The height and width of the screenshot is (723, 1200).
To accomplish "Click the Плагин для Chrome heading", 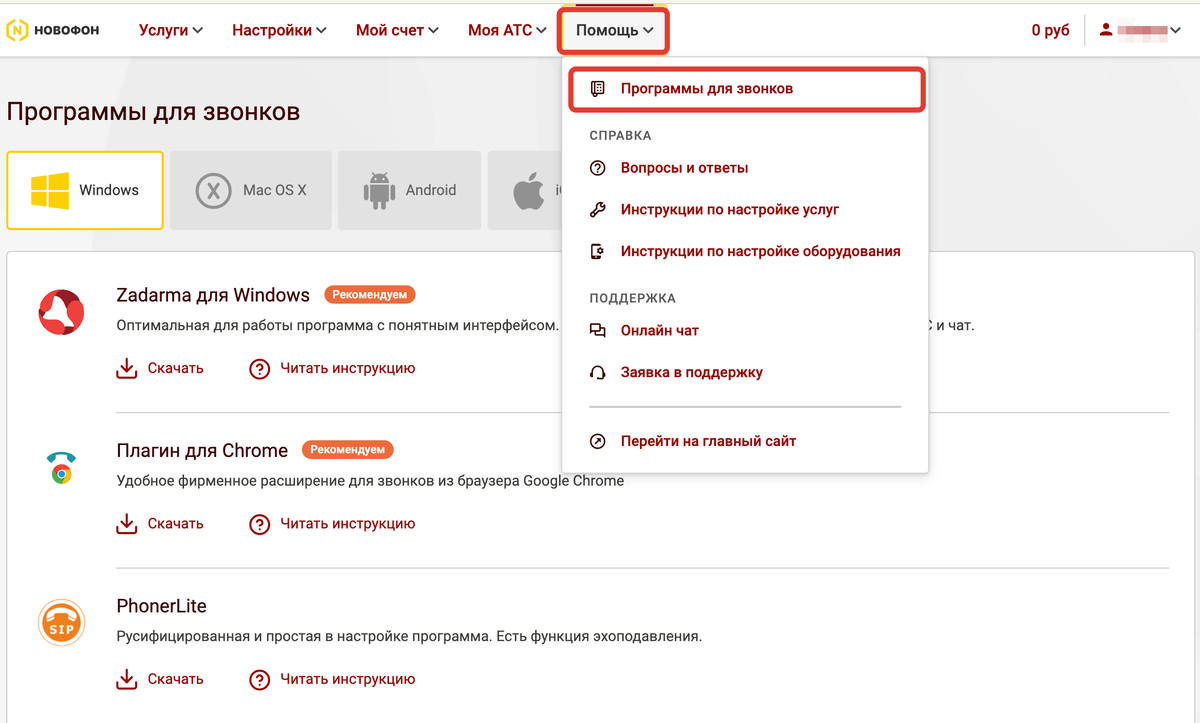I will pos(202,450).
